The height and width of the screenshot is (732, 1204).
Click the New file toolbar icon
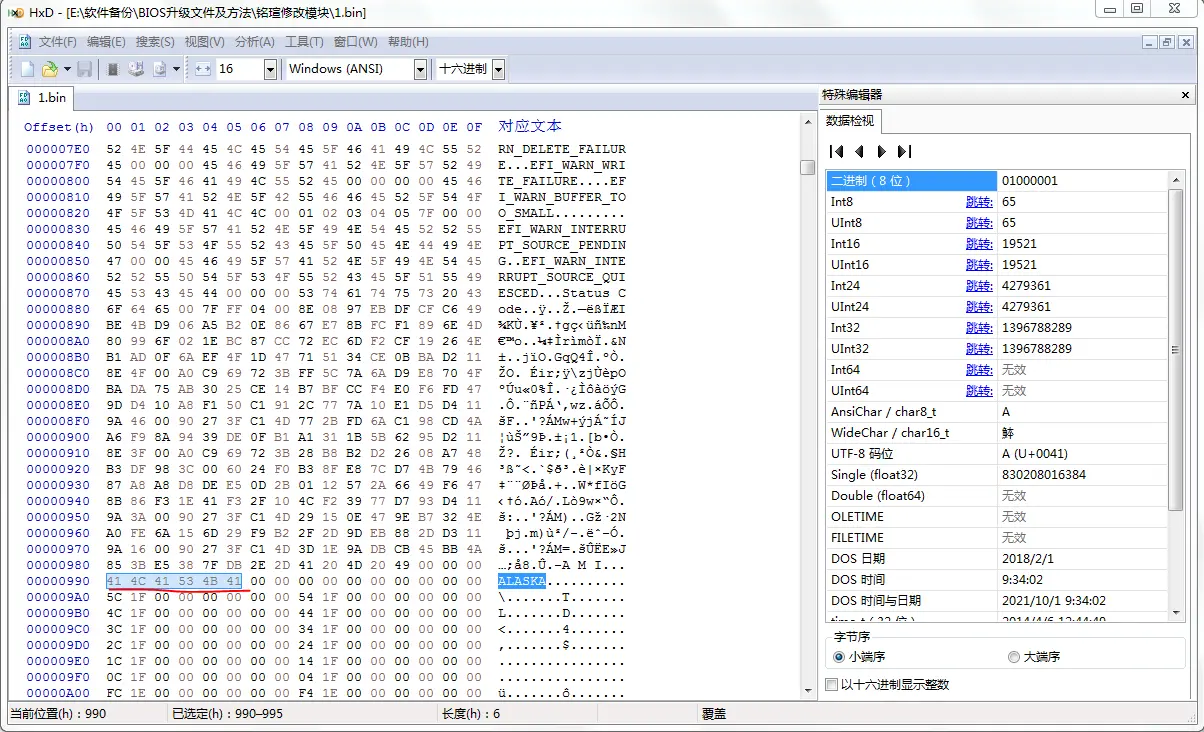[x=28, y=69]
